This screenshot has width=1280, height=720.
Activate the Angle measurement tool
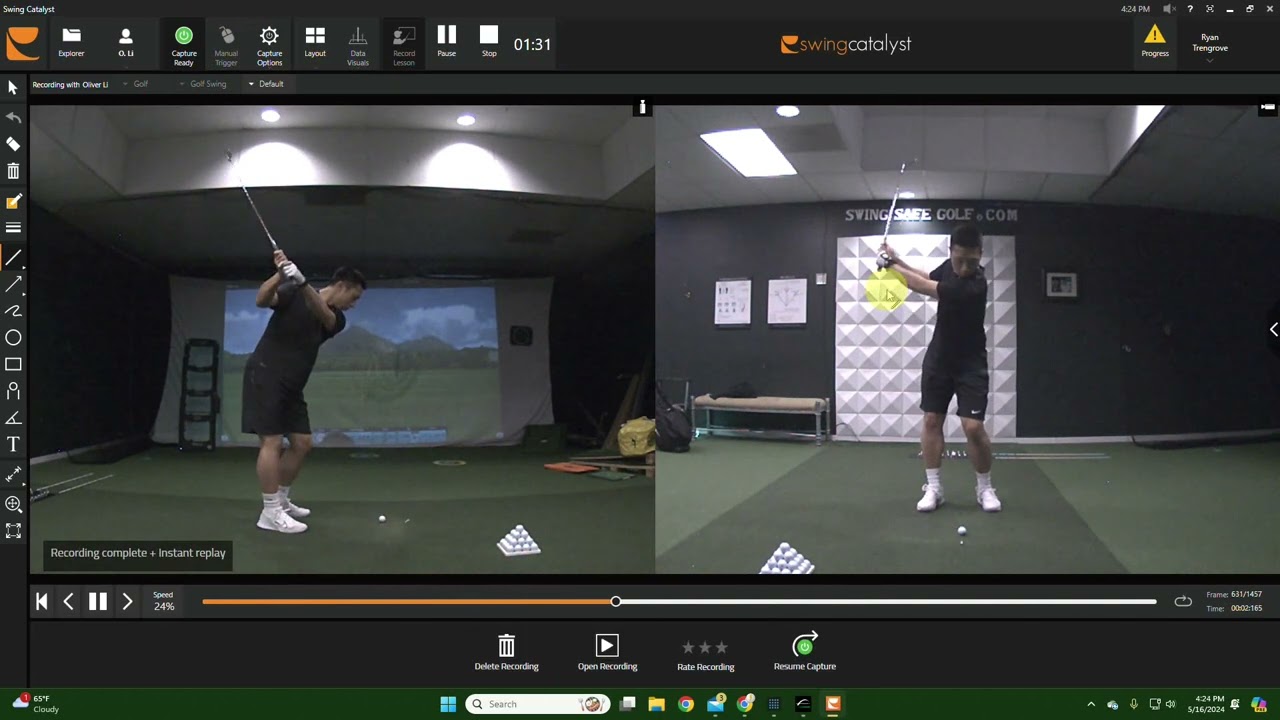coord(13,418)
